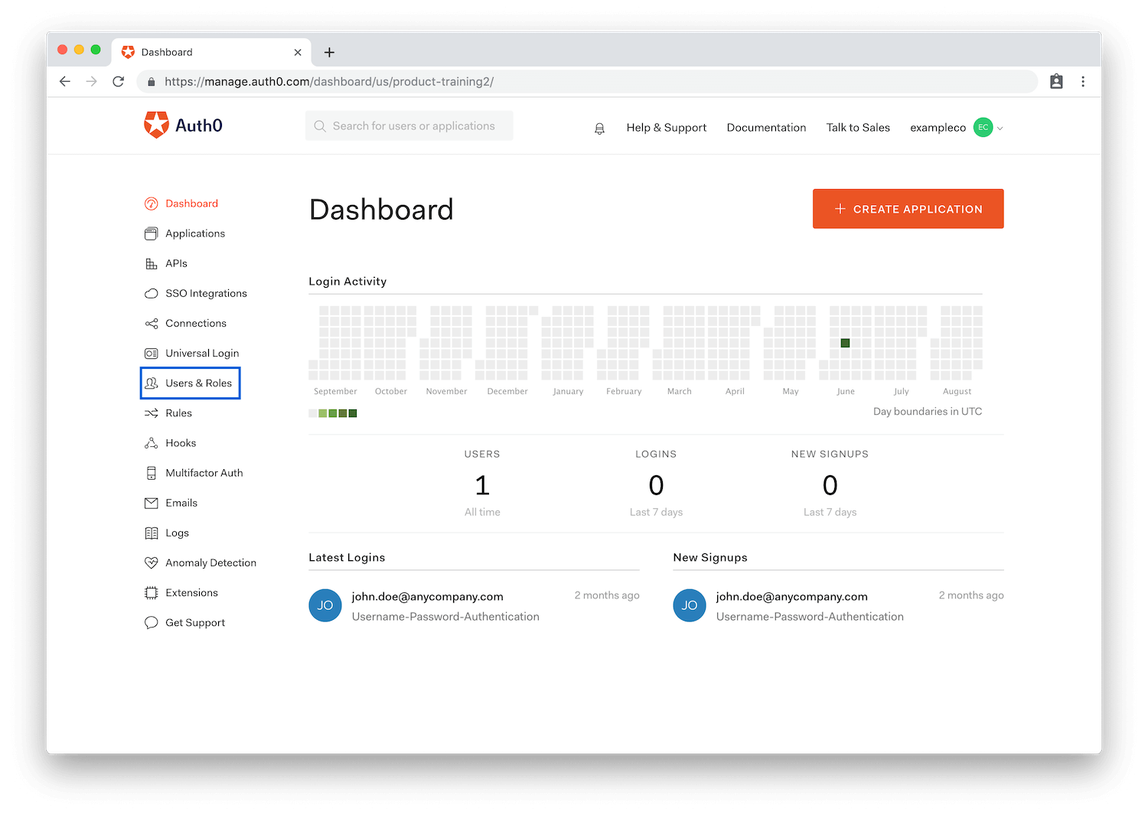Close the Dashboard browser tab
Viewport: 1148px width, 815px height.
[x=297, y=52]
